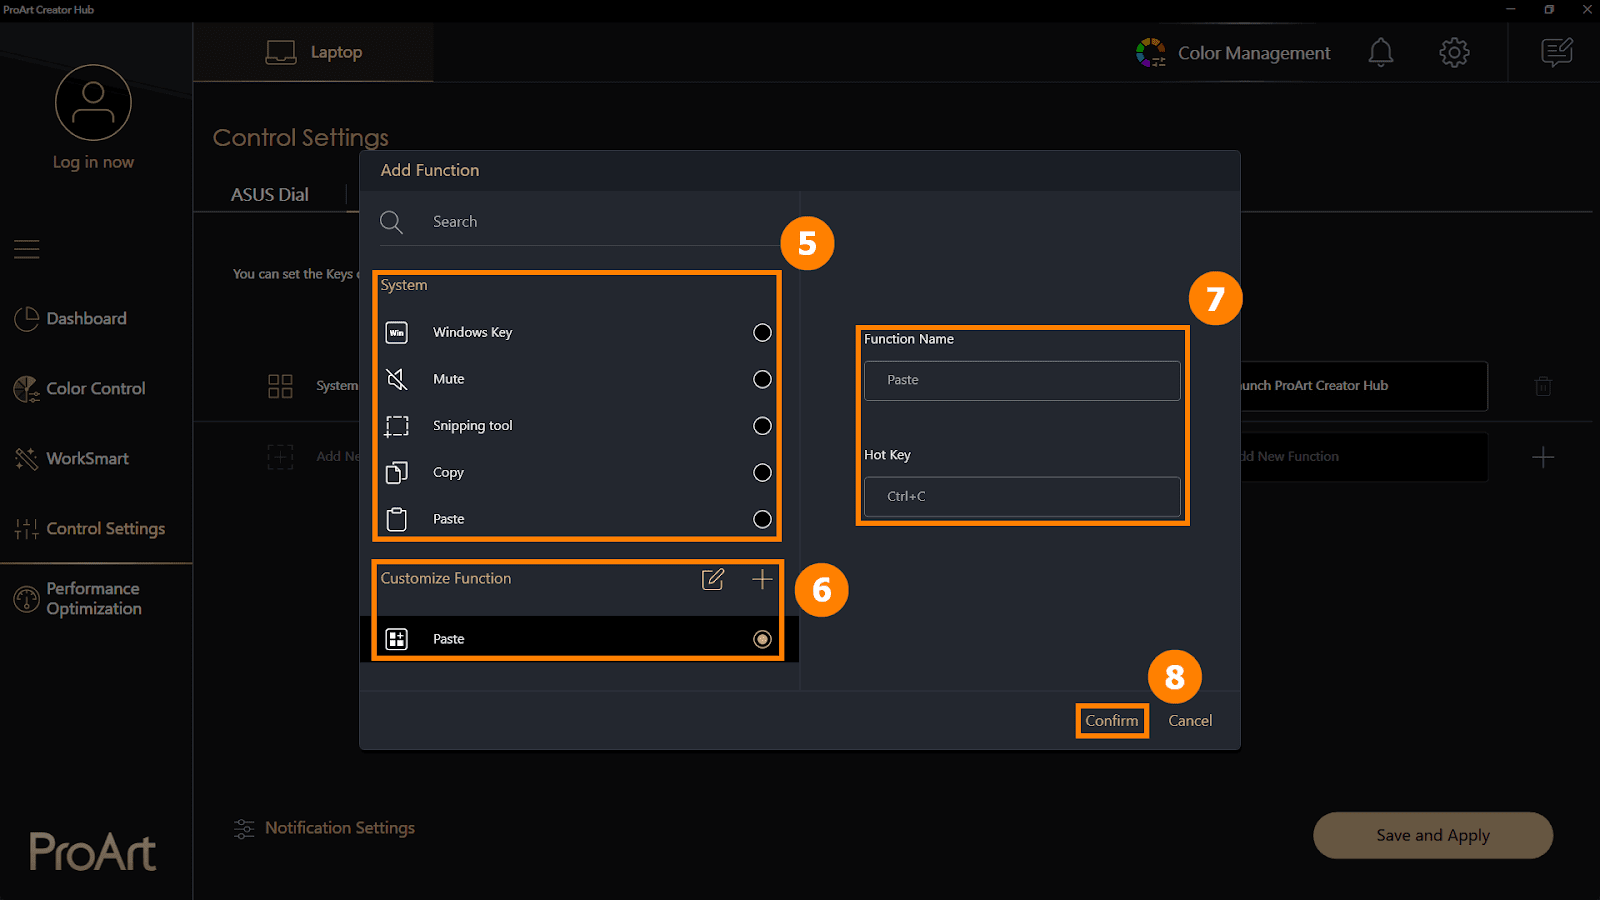The height and width of the screenshot is (900, 1600).
Task: Add a customize function with plus icon
Action: [x=762, y=579]
